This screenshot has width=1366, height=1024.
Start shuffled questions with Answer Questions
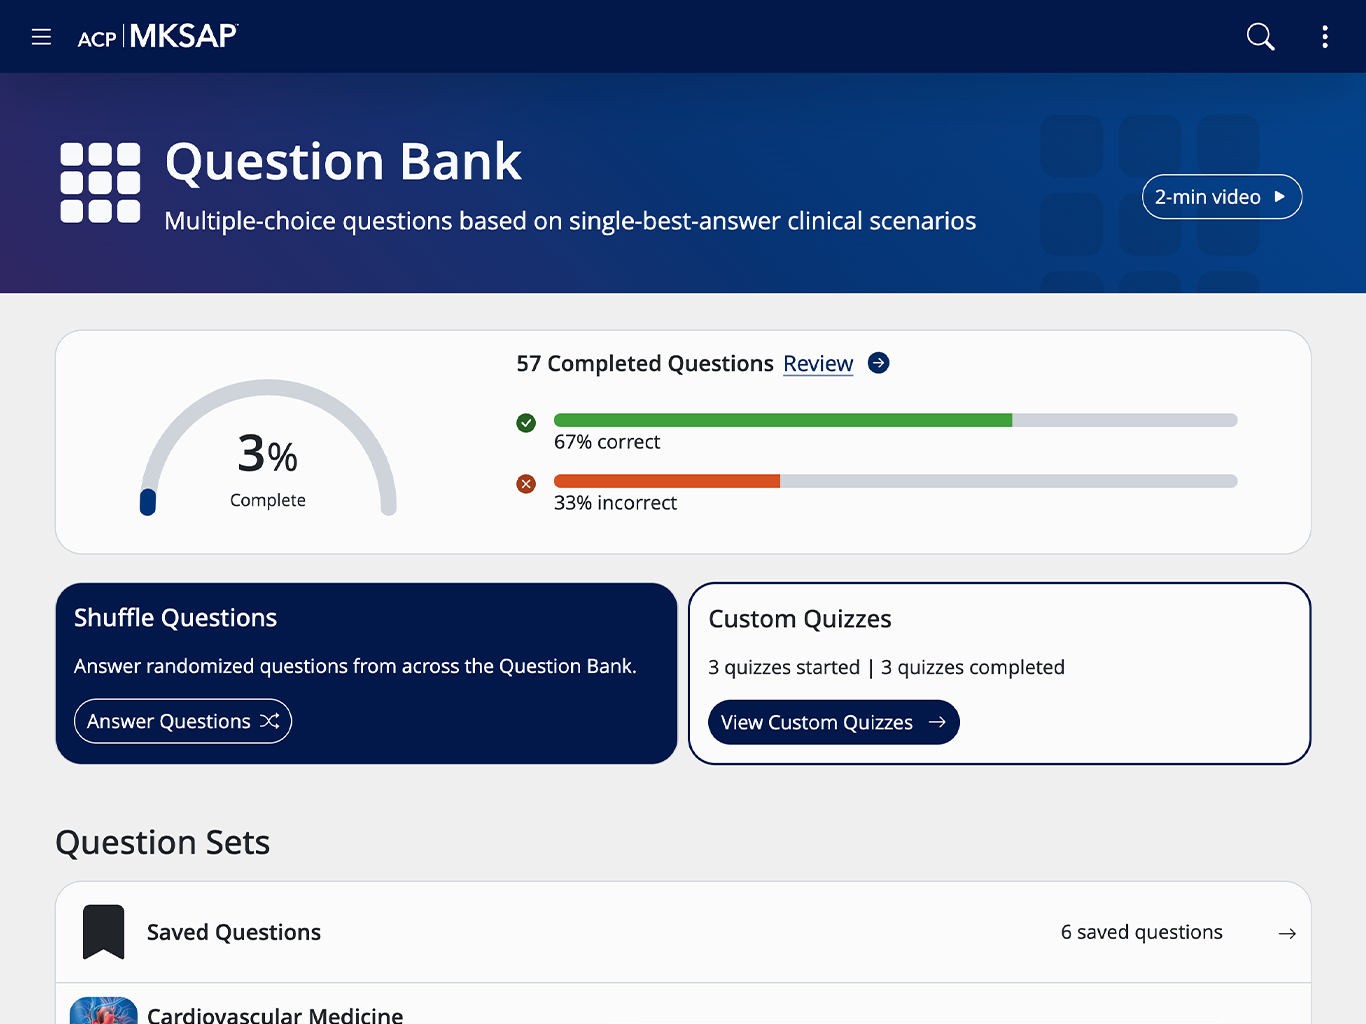pos(183,721)
